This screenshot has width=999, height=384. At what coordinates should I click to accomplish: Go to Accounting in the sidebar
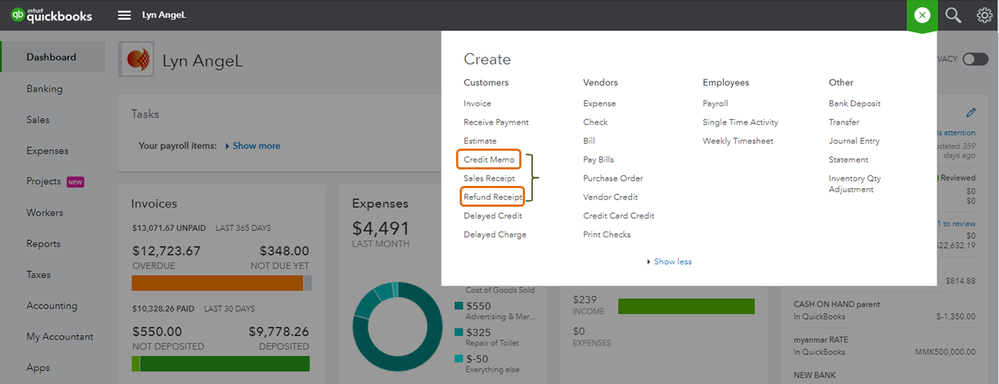pos(52,306)
